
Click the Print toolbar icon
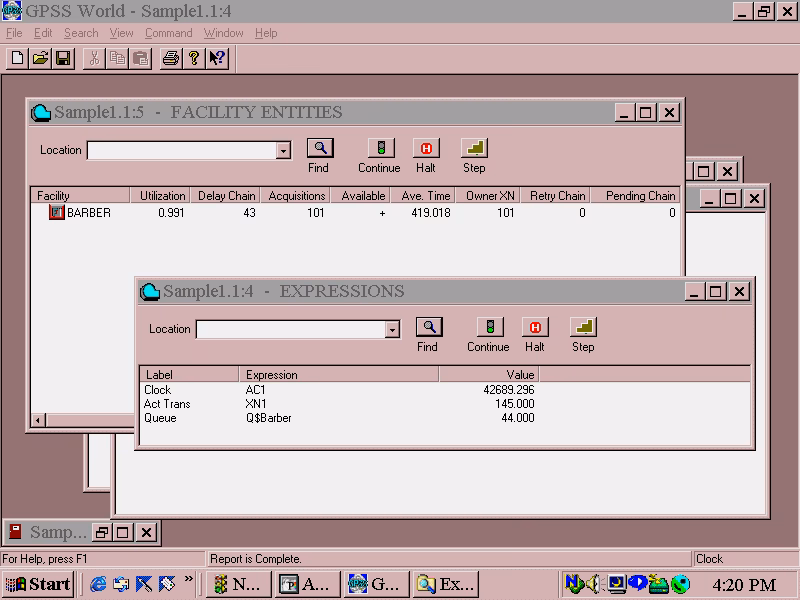(171, 58)
